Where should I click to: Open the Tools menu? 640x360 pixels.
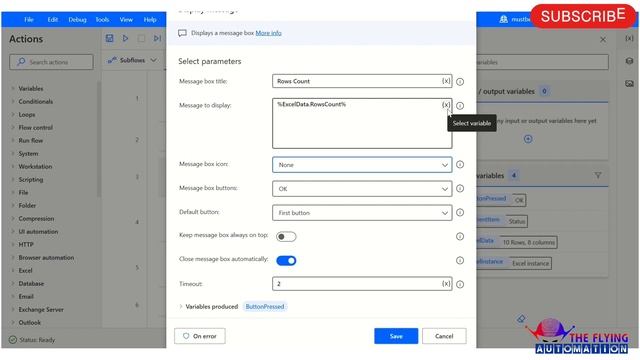[102, 20]
